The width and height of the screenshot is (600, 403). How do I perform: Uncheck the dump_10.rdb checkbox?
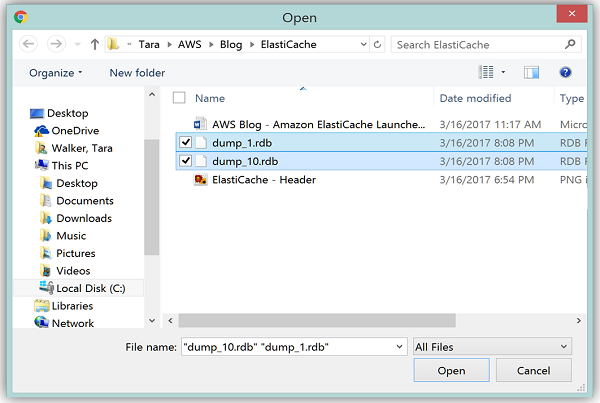(x=184, y=161)
